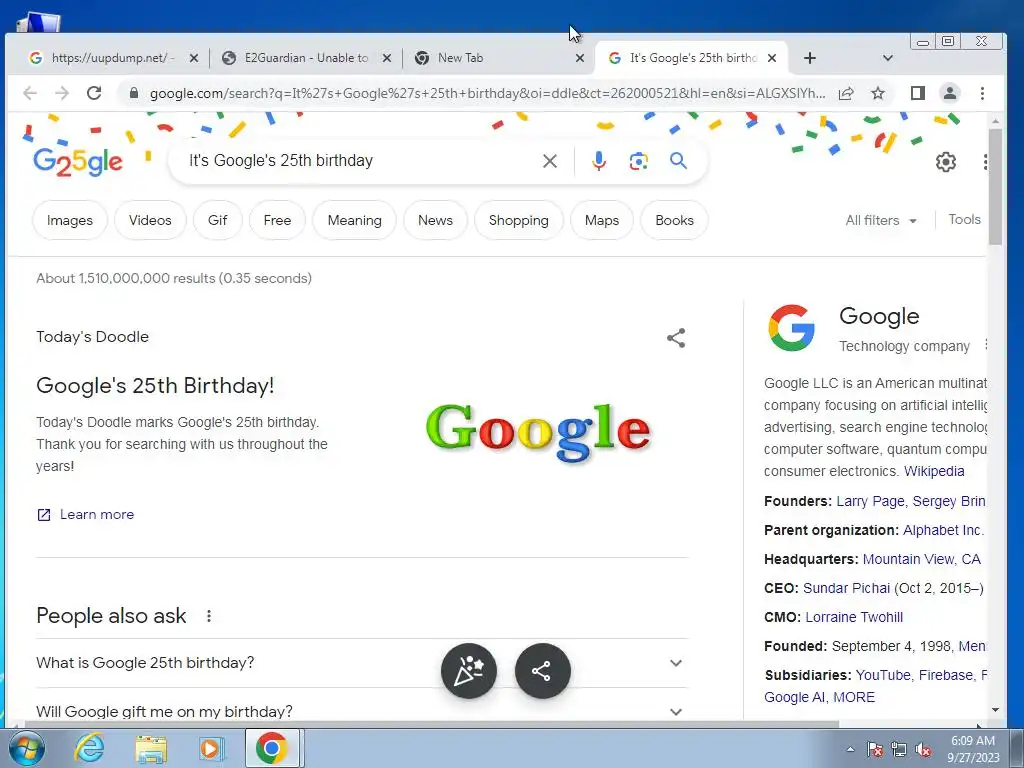Select the Free filter chip
1024x768 pixels.
[x=278, y=220]
